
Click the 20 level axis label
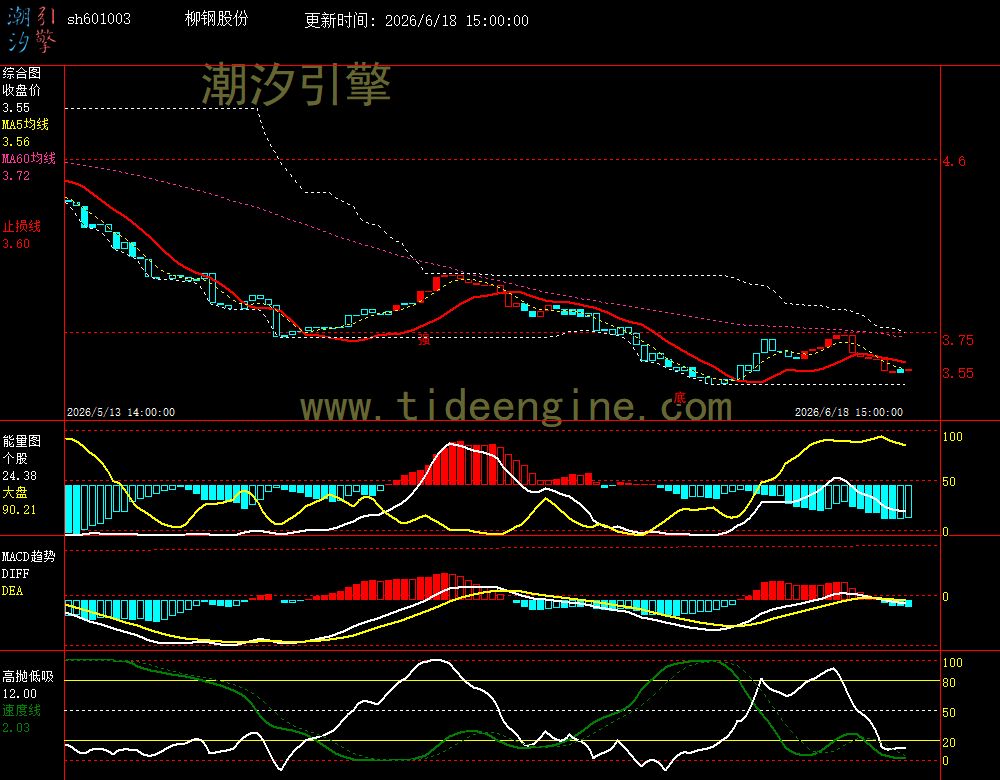click(x=949, y=742)
